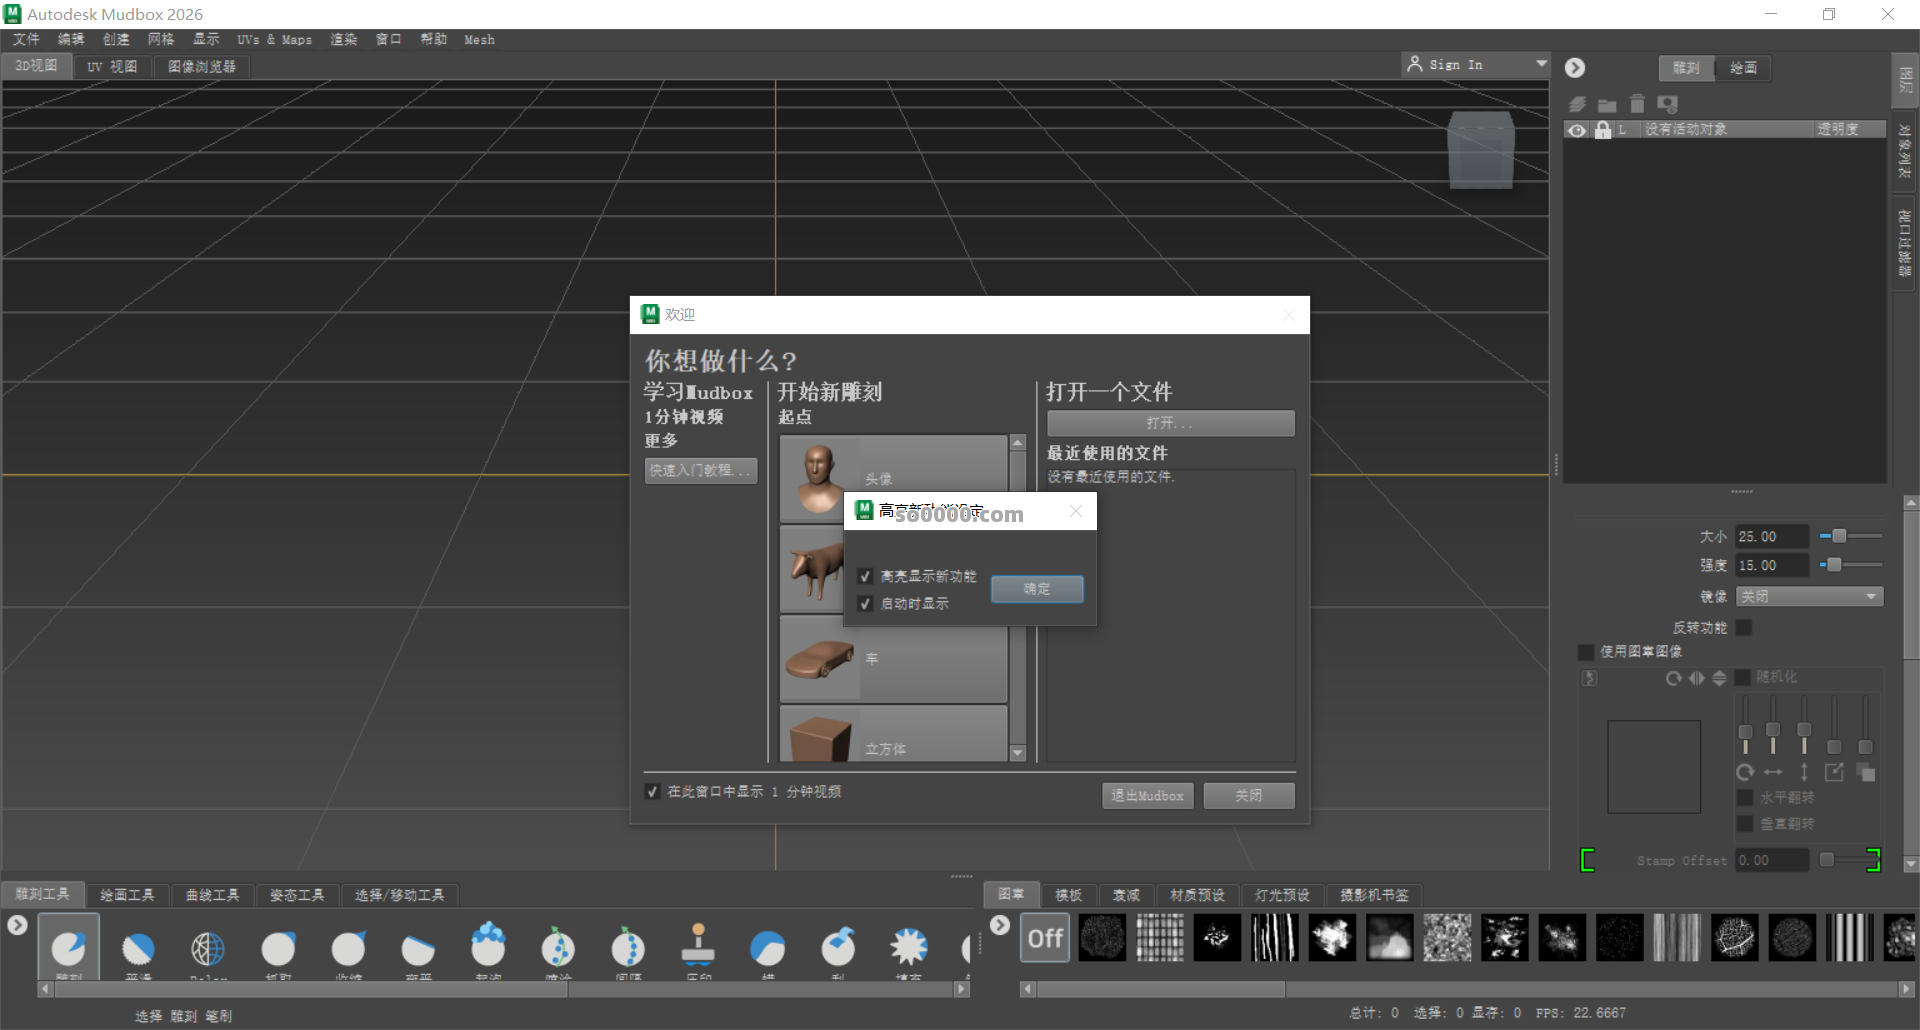Expand the stamp tray arrow button
The image size is (1920, 1030).
1000,925
